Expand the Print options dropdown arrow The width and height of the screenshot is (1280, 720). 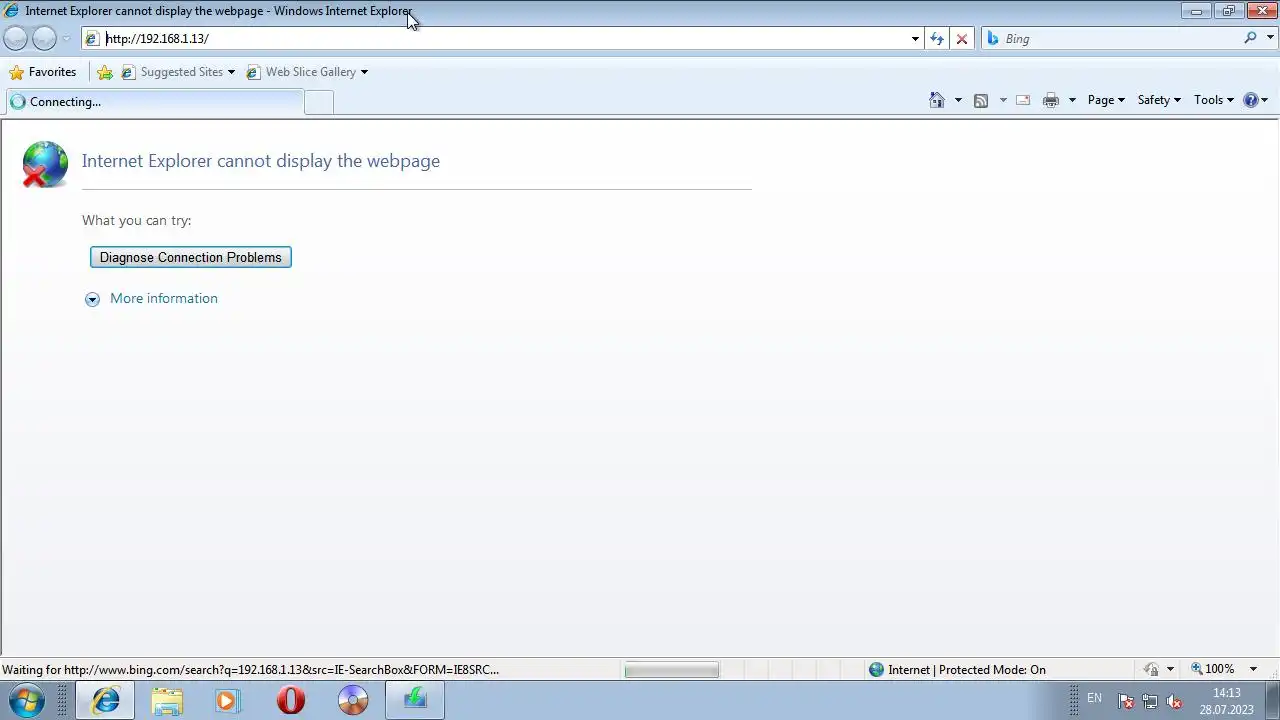click(1072, 100)
